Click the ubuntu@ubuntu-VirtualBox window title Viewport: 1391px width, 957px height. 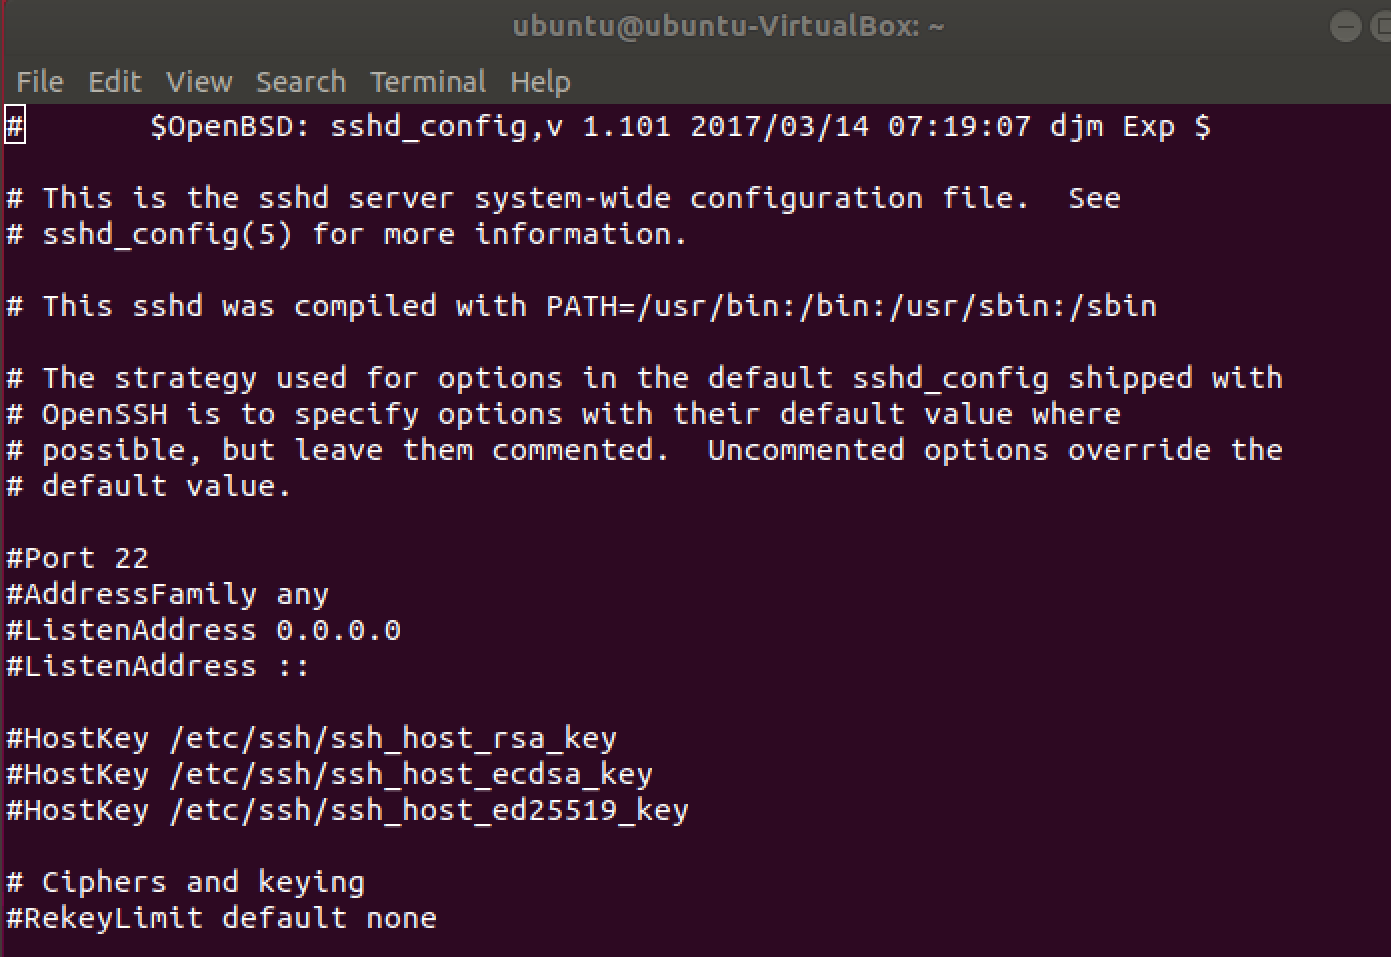click(728, 27)
